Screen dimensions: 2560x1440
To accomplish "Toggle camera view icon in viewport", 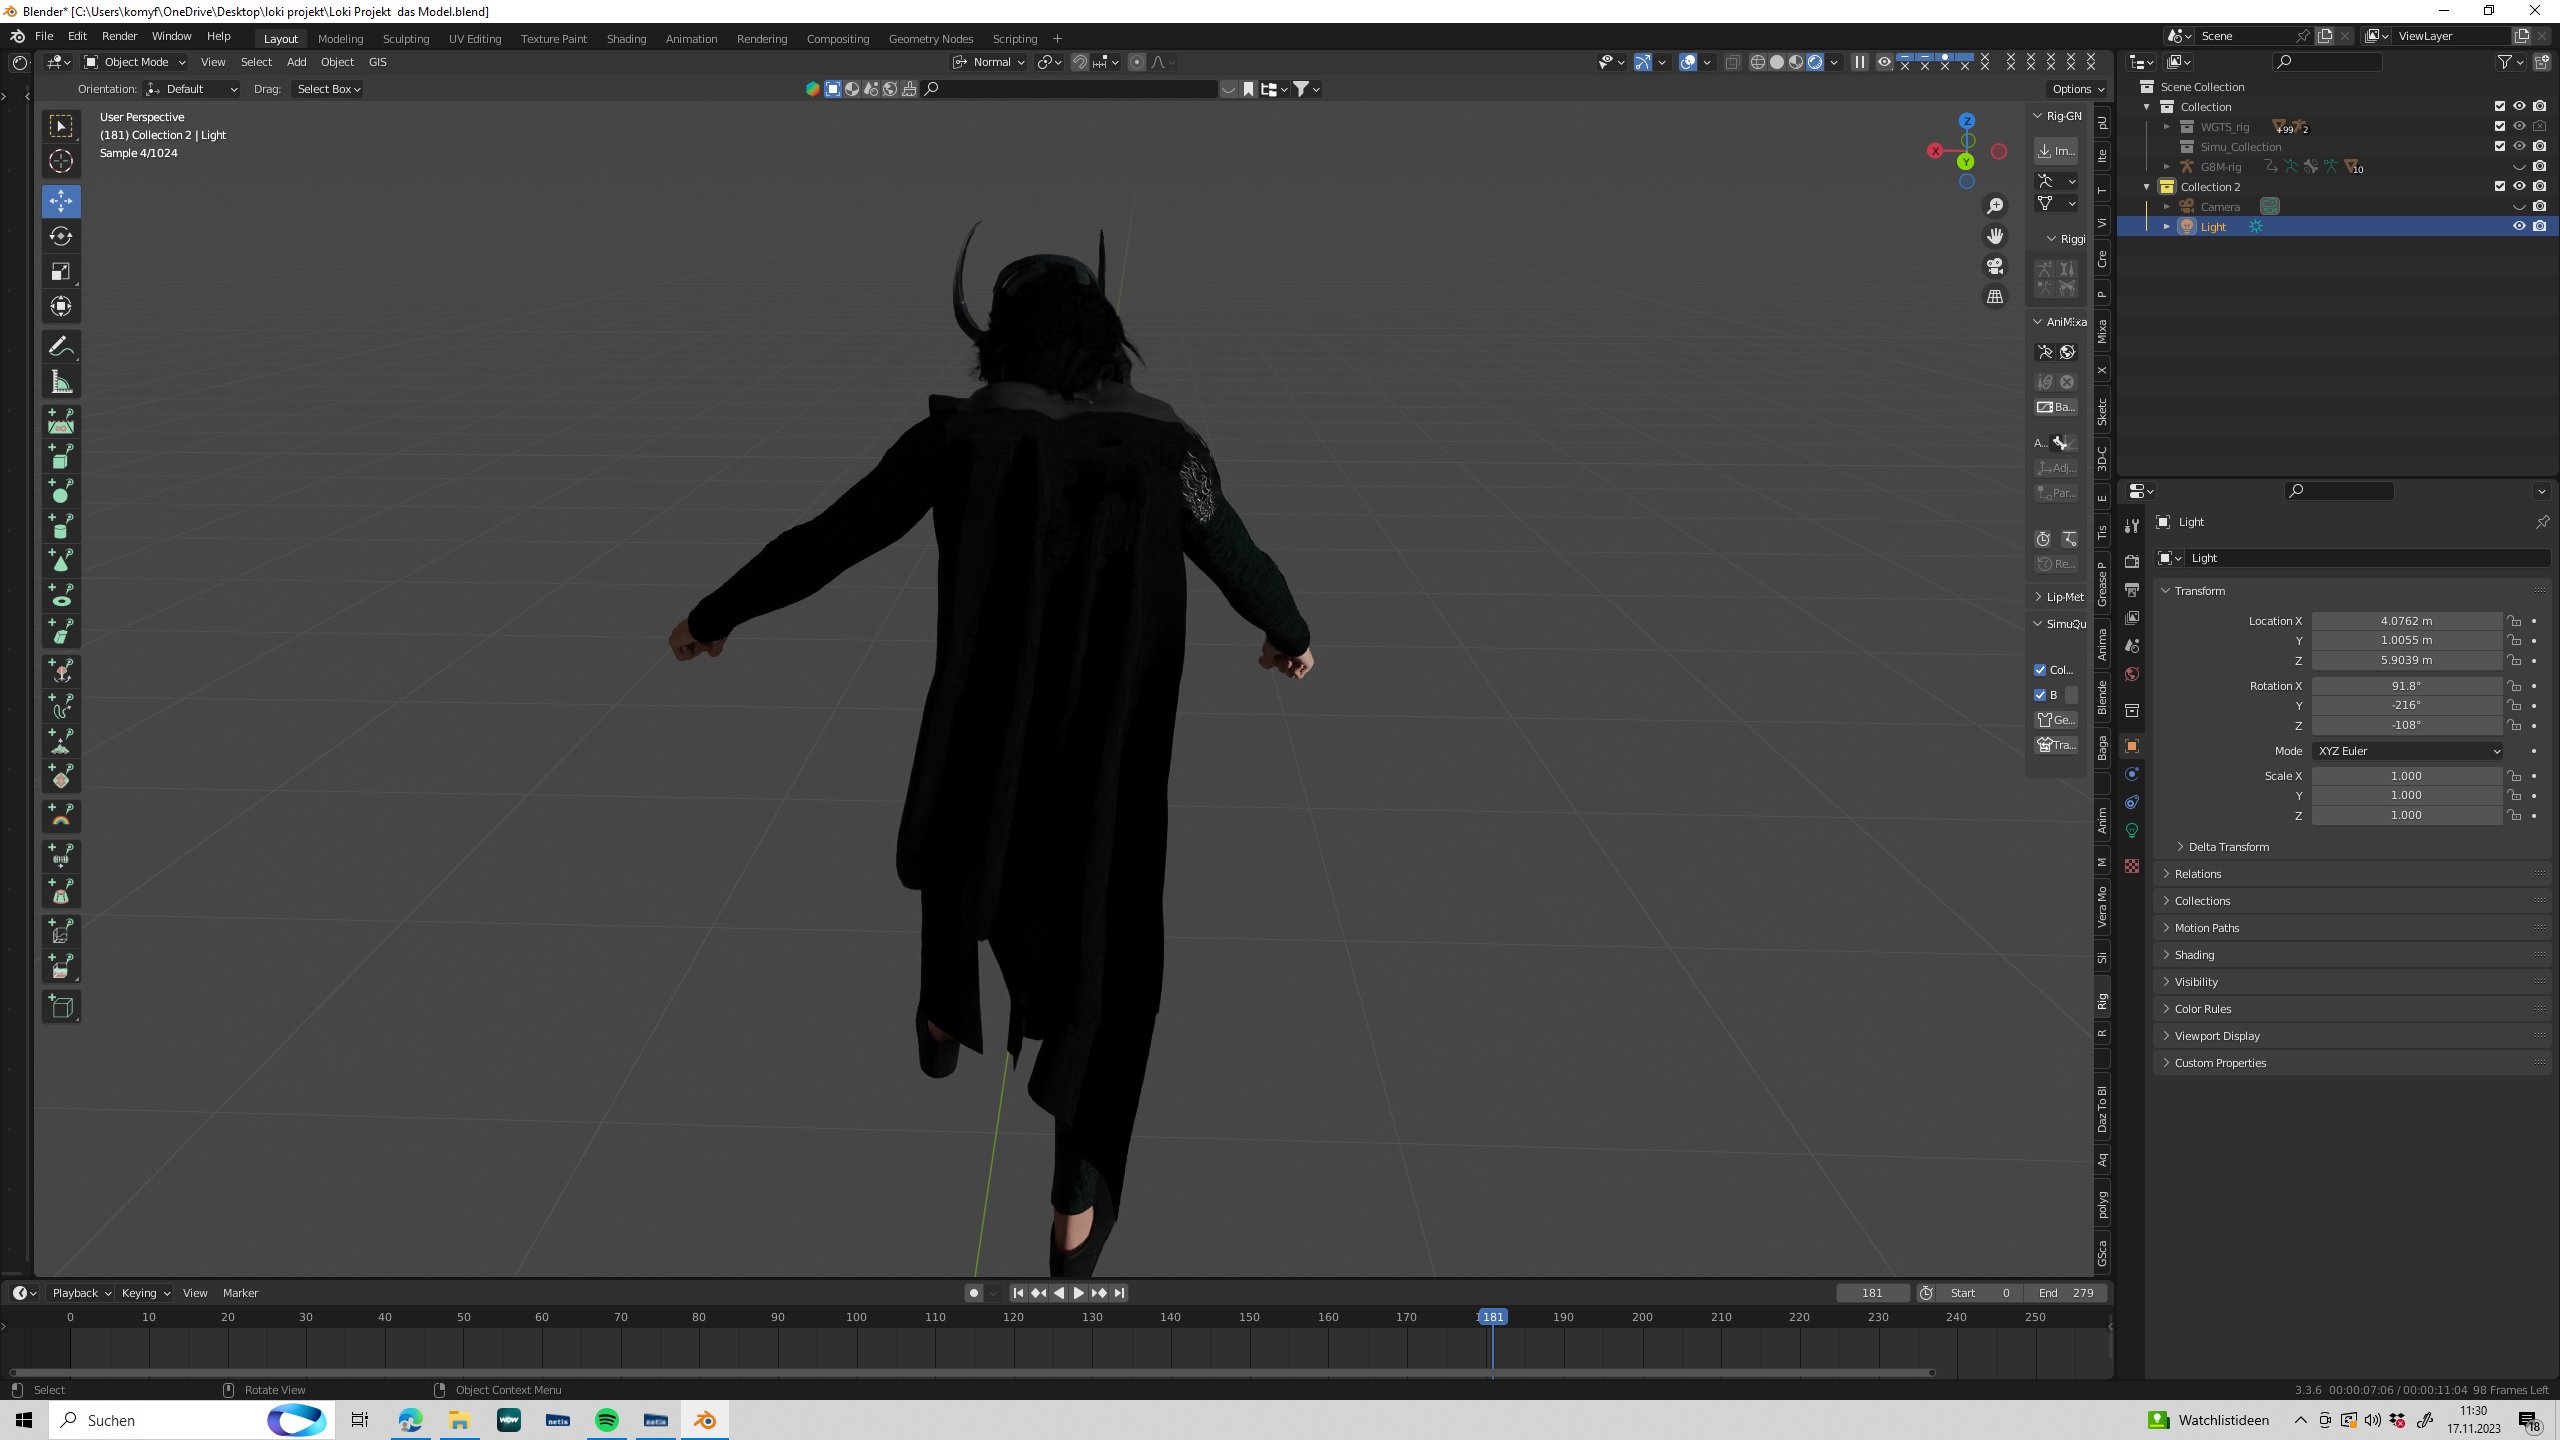I will coord(1995,266).
